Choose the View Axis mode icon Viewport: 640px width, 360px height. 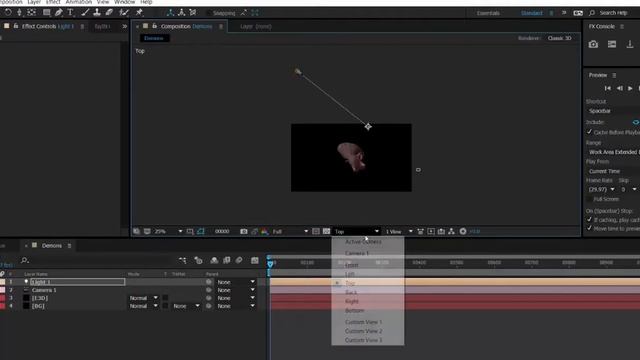(x=193, y=13)
